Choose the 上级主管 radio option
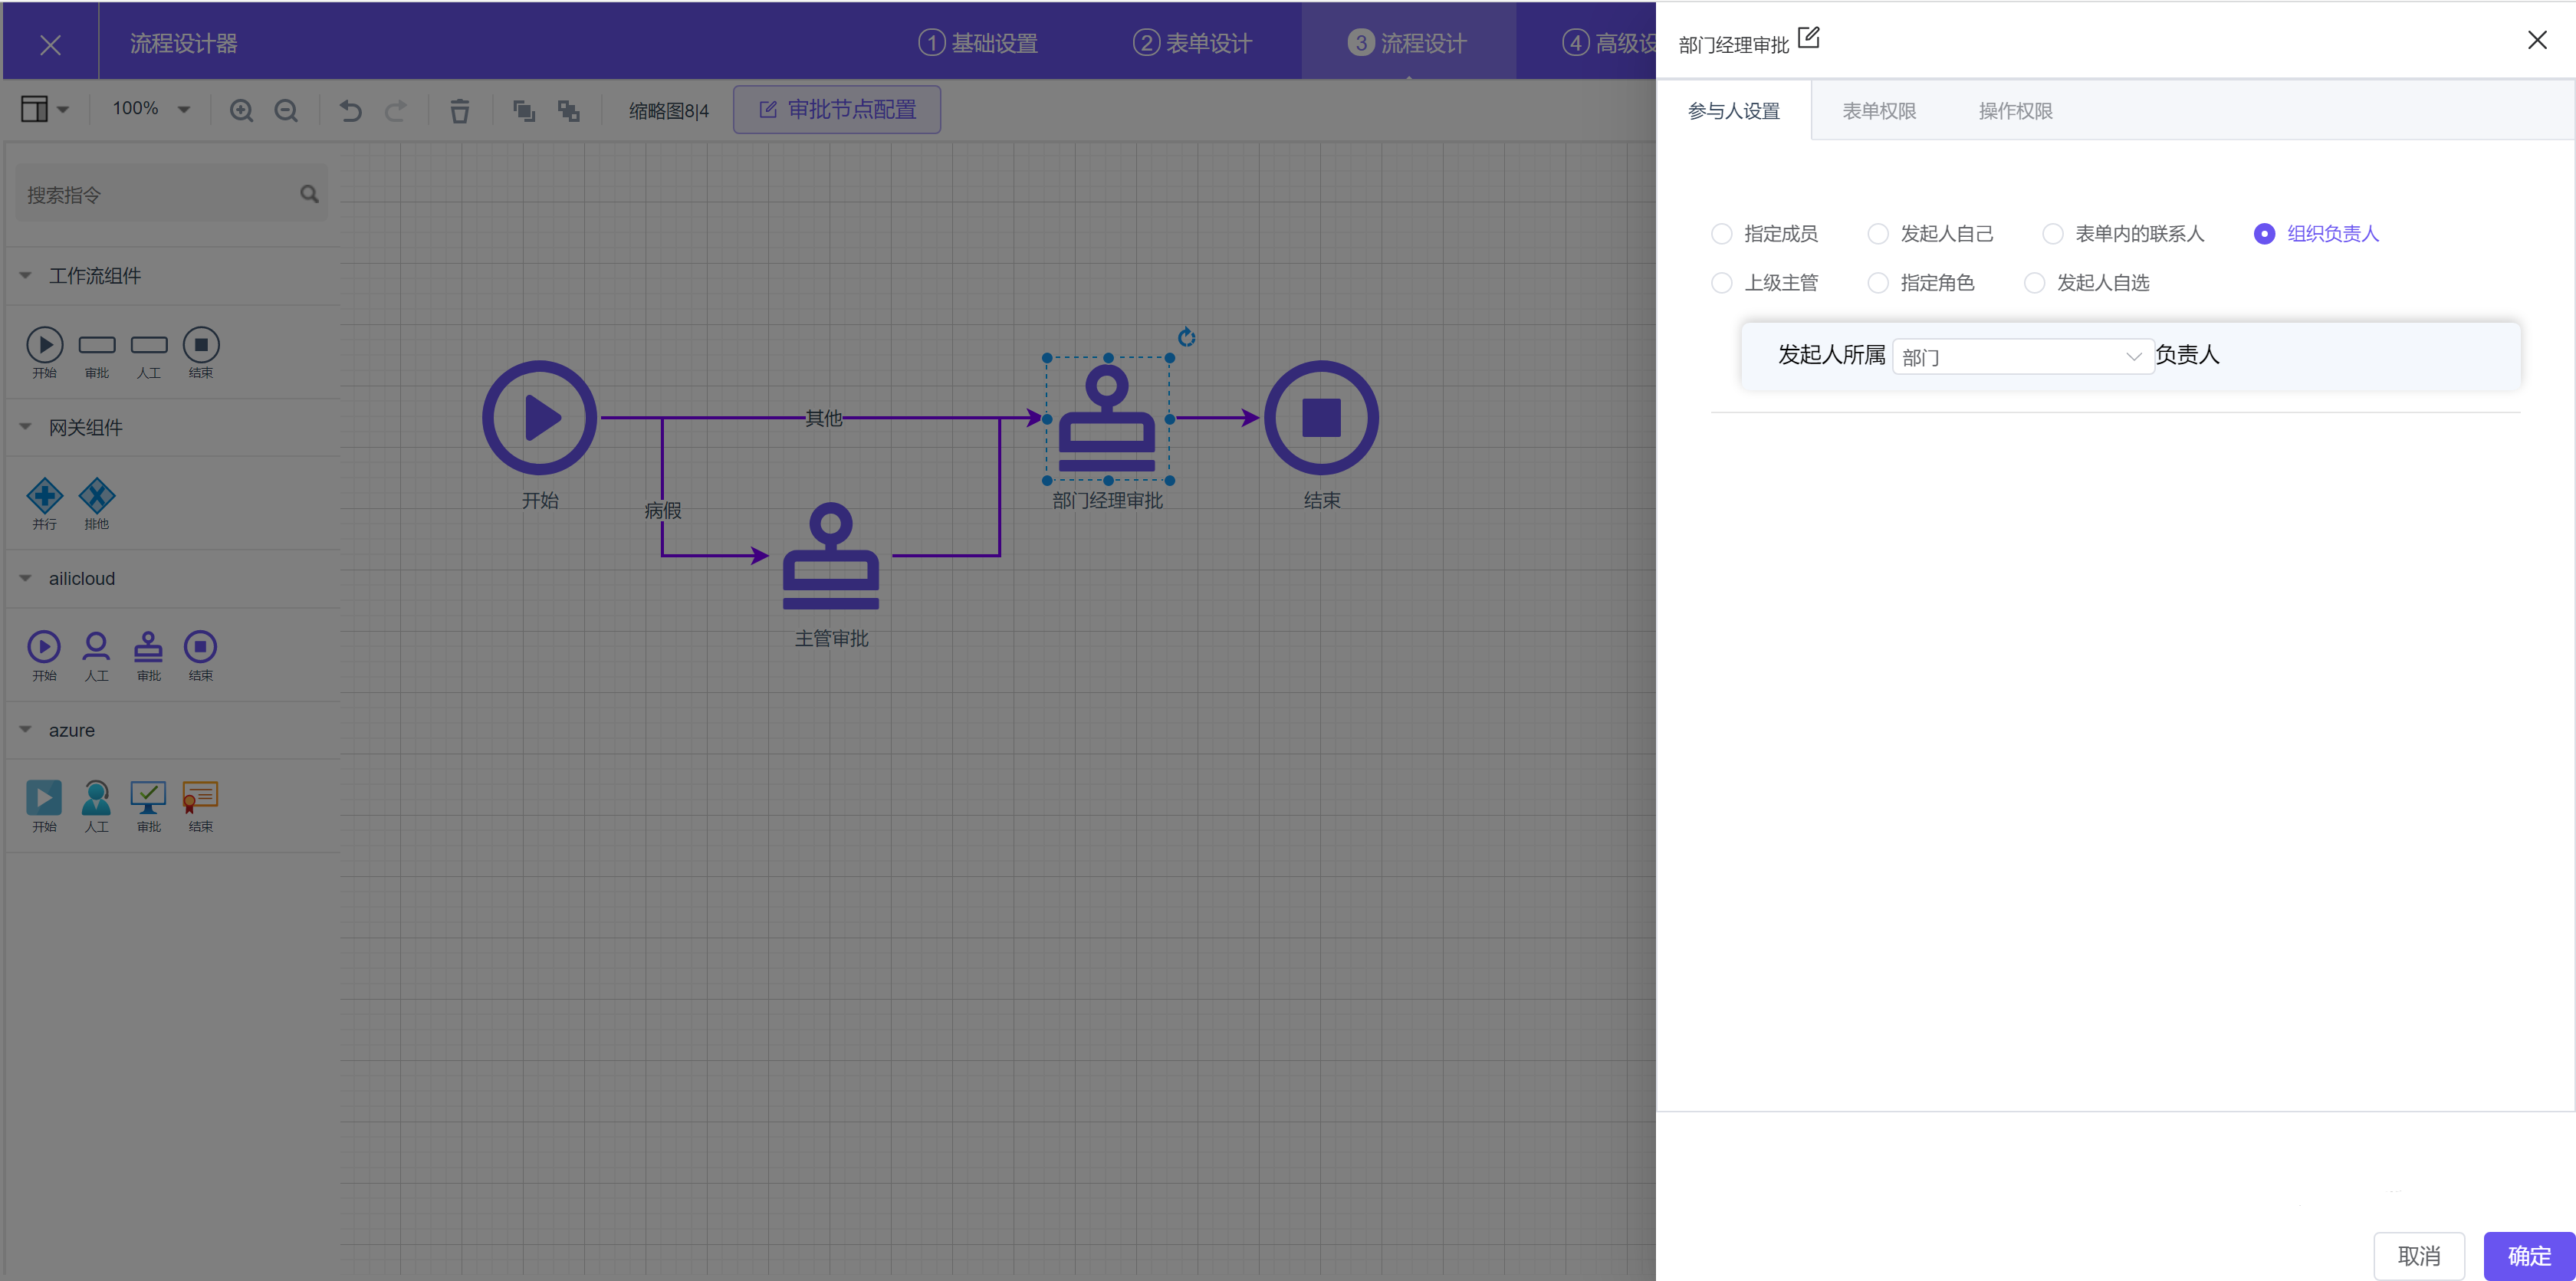2576x1281 pixels. pyautogui.click(x=1721, y=283)
